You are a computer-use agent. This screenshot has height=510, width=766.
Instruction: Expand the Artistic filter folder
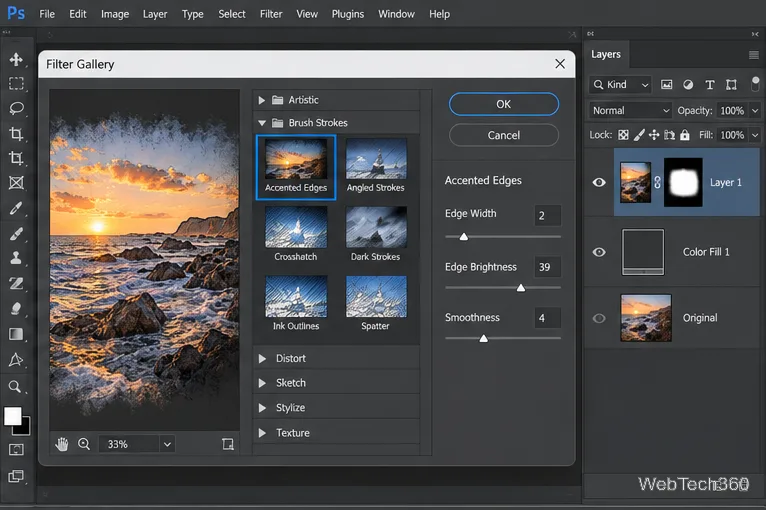click(262, 100)
